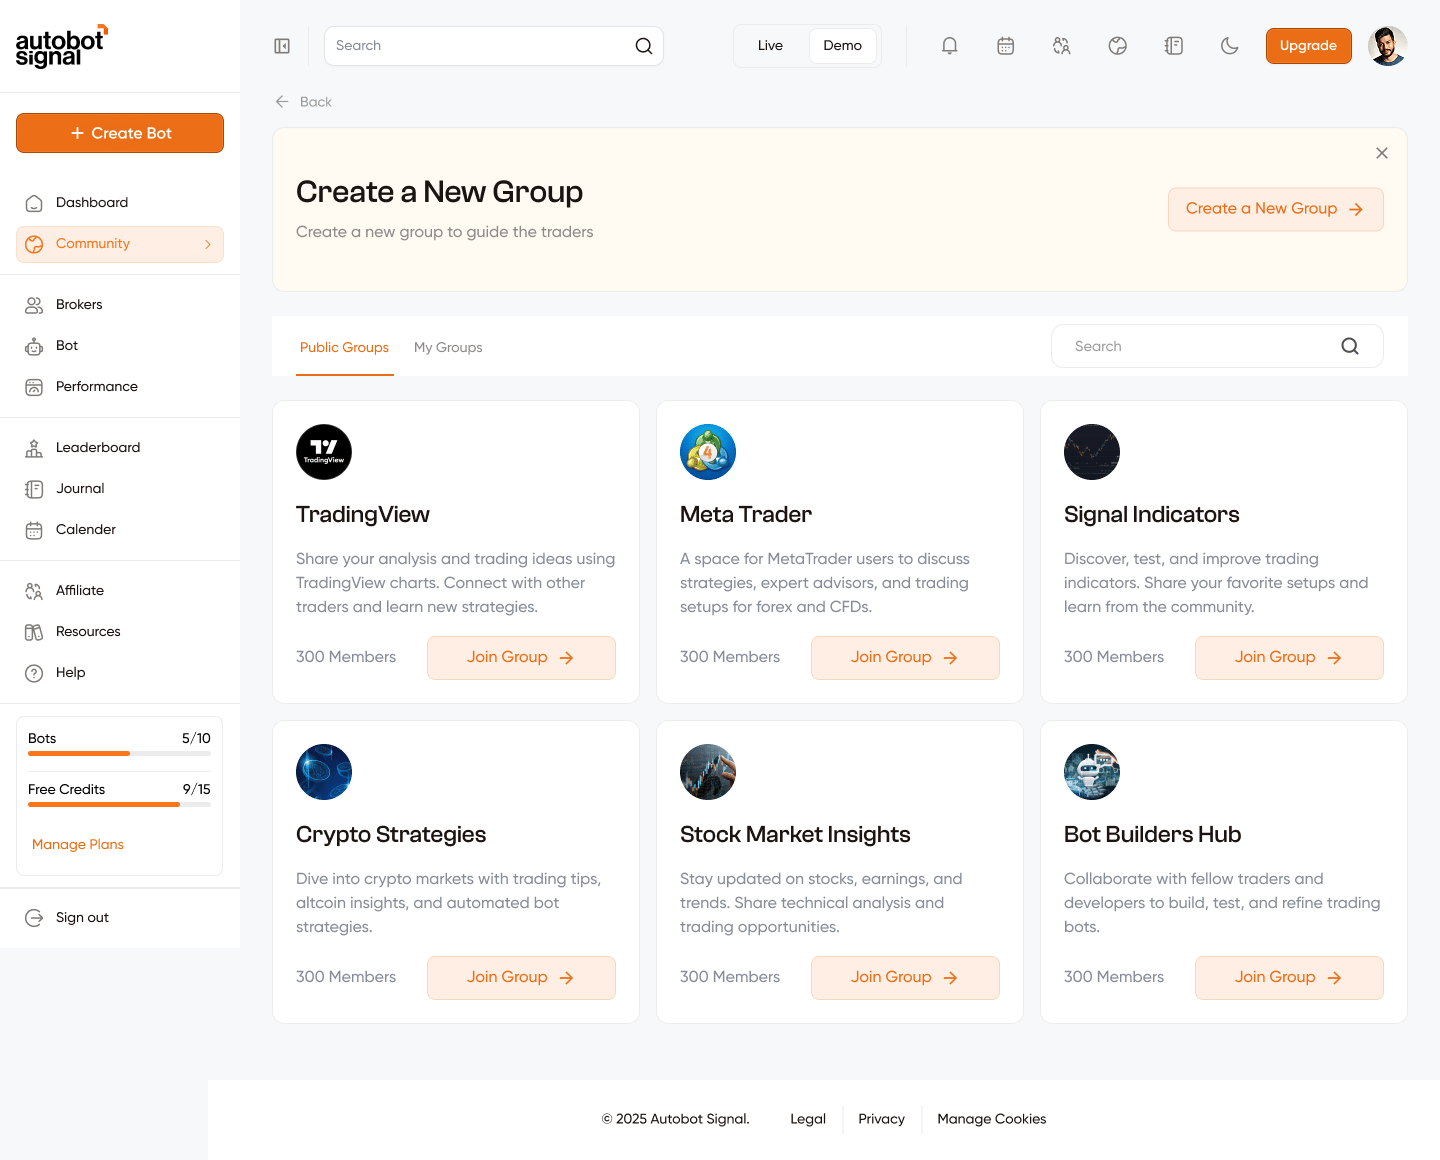1440x1160 pixels.
Task: Click the Dashboard home icon in the sidebar
Action: click(x=34, y=203)
